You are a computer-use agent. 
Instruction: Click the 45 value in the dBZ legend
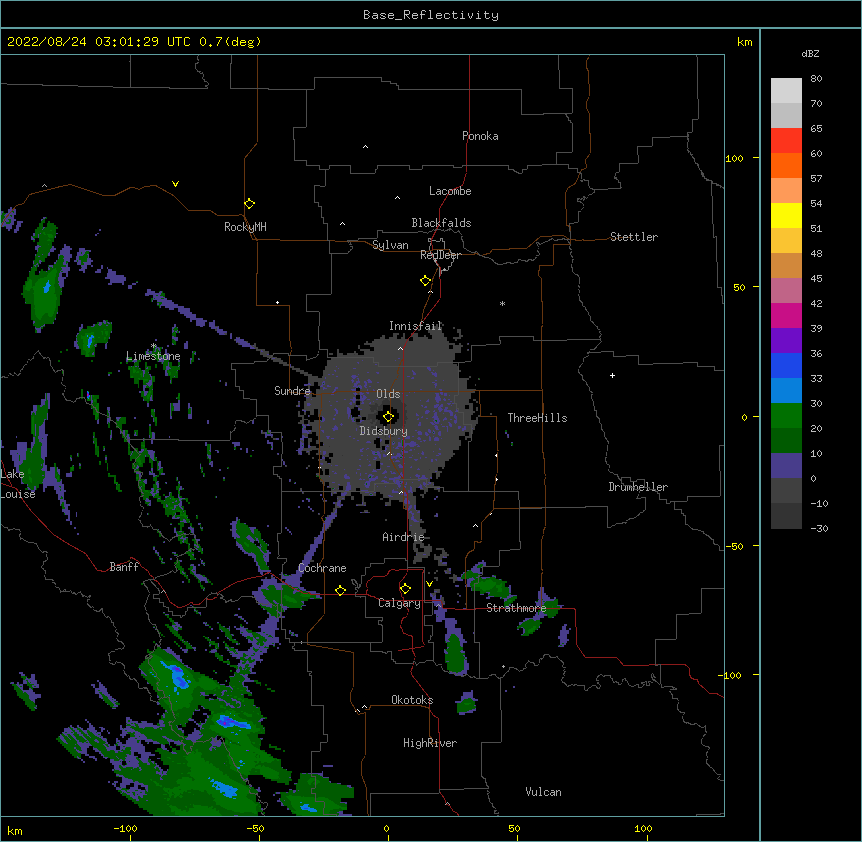coord(816,279)
